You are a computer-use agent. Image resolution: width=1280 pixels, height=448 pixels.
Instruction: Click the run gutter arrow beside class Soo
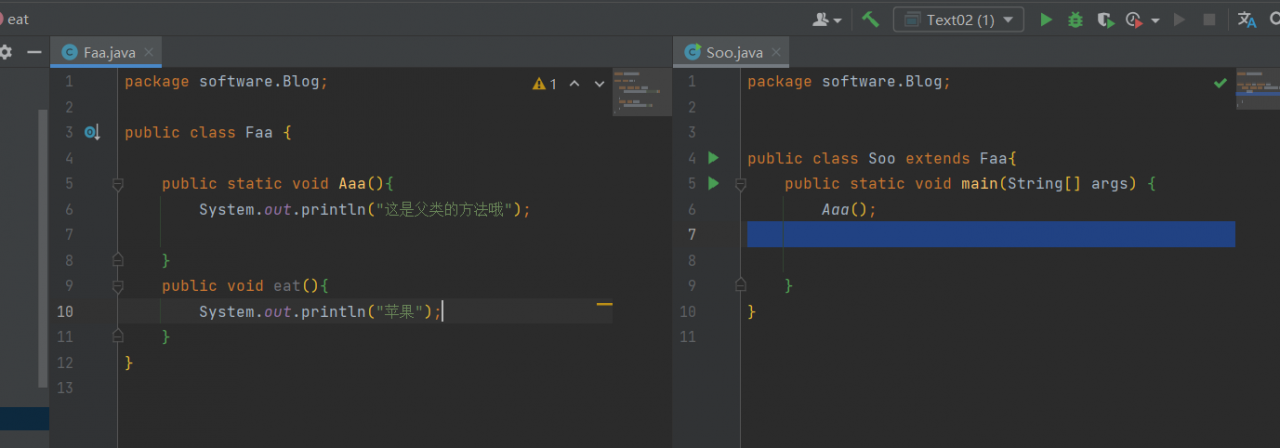713,158
